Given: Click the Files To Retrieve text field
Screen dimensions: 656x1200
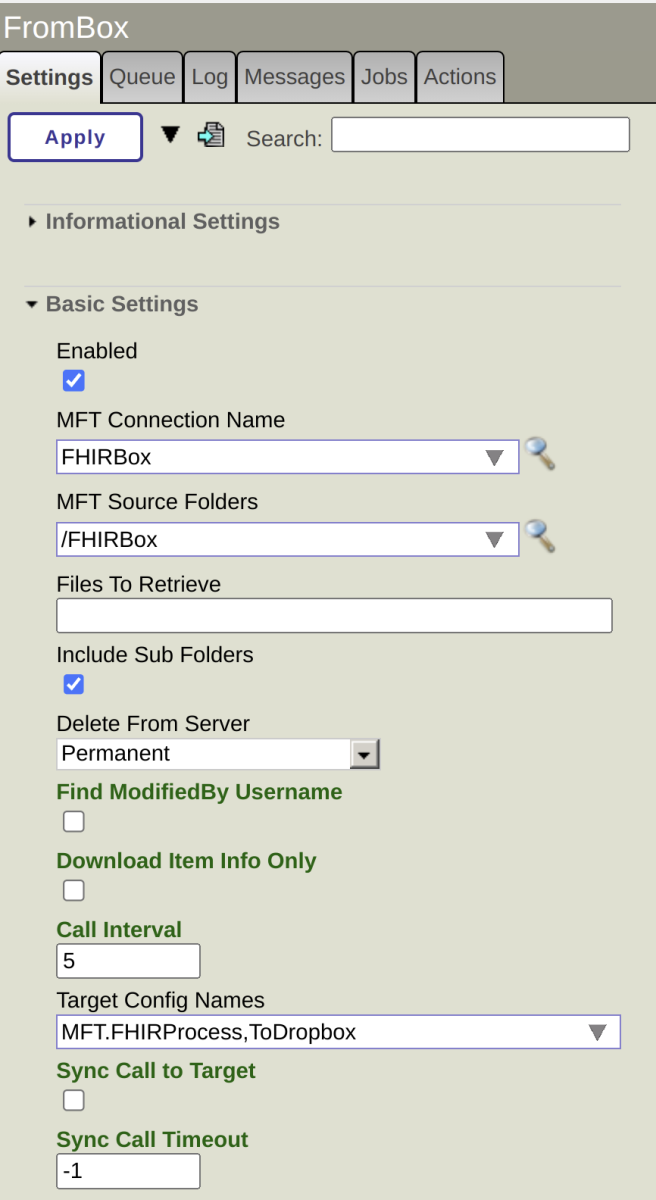Looking at the screenshot, I should coord(334,616).
